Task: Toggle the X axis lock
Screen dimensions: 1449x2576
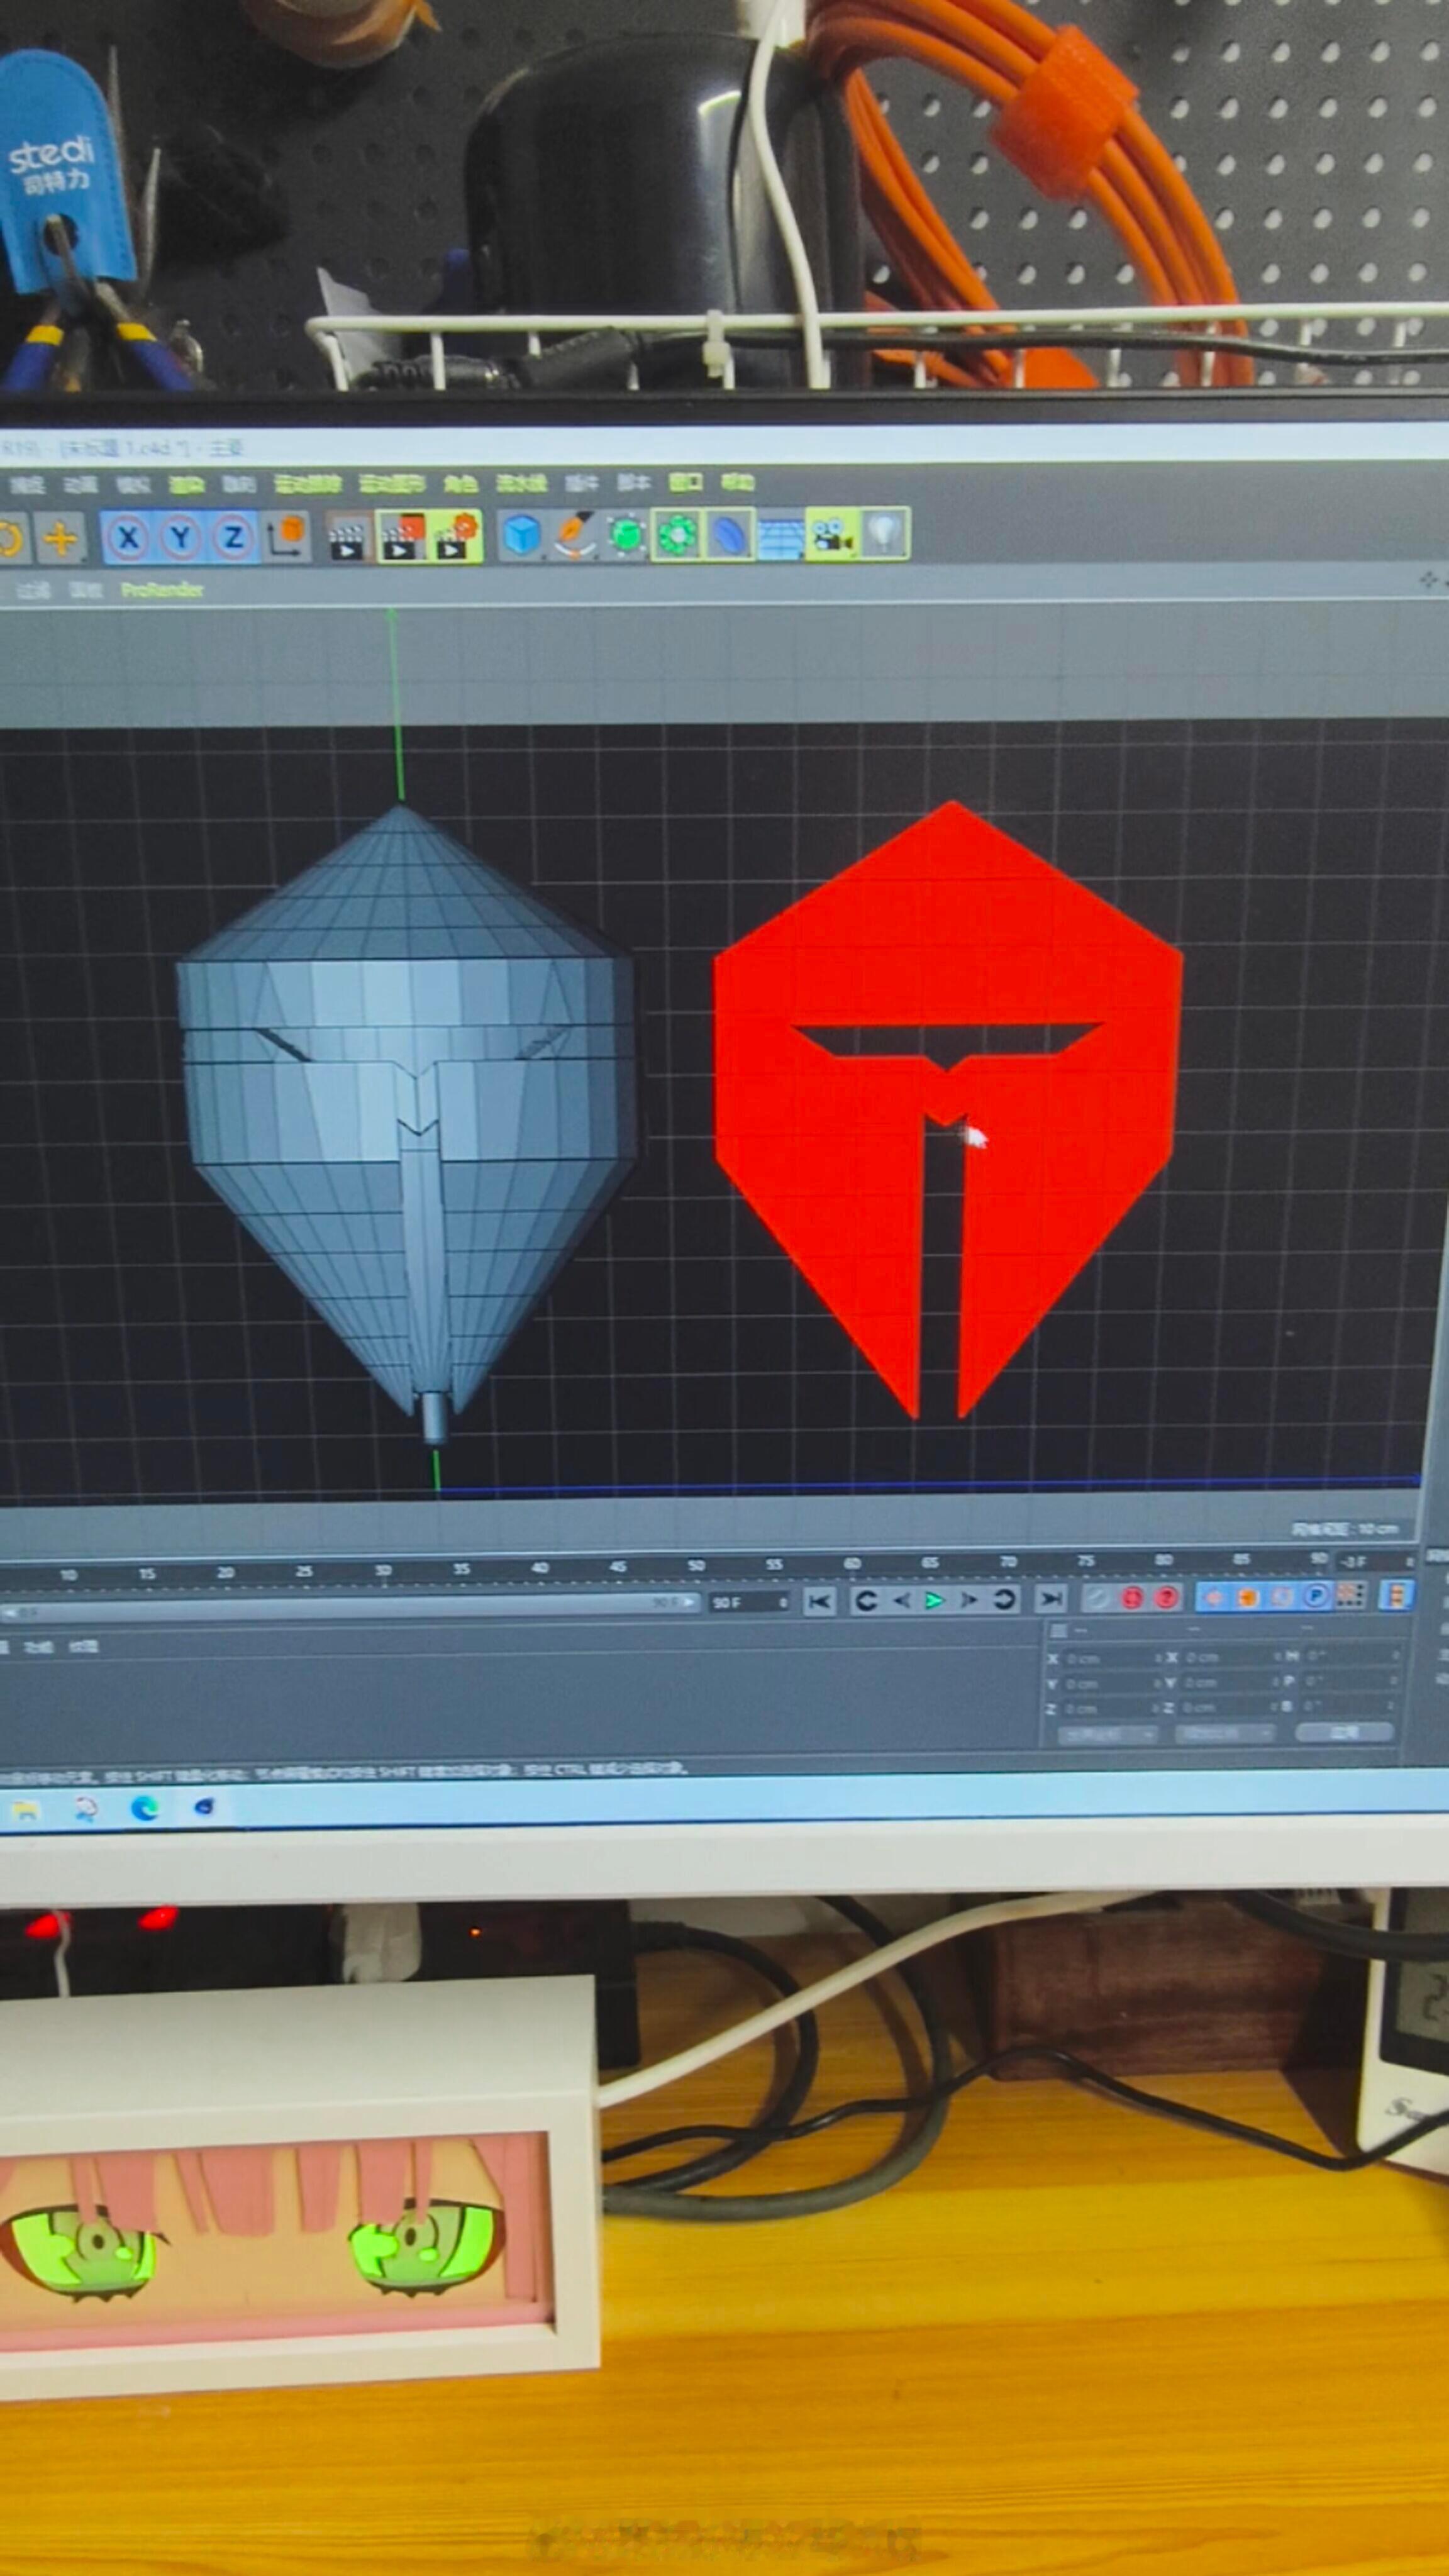Action: pos(127,538)
